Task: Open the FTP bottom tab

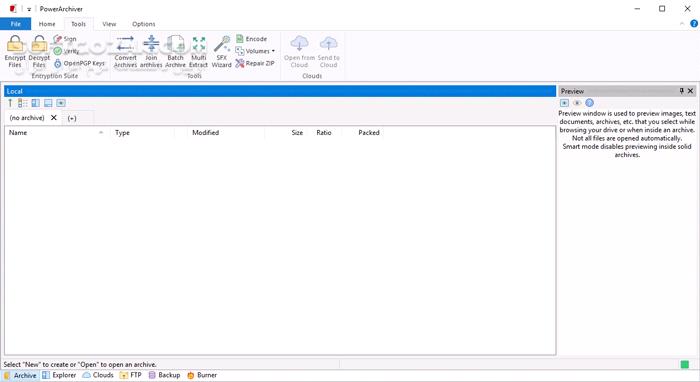Action: click(131, 375)
